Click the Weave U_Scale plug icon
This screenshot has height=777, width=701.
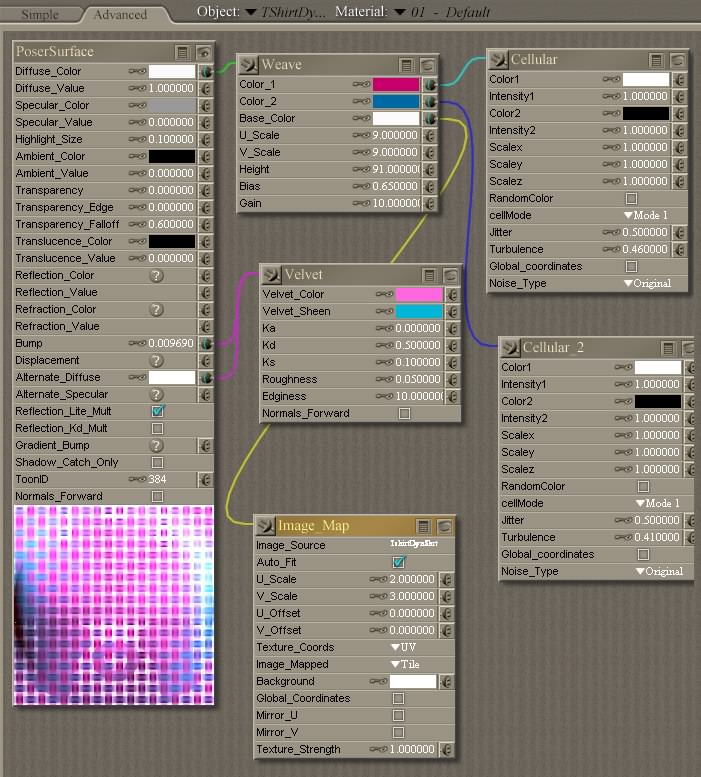430,135
